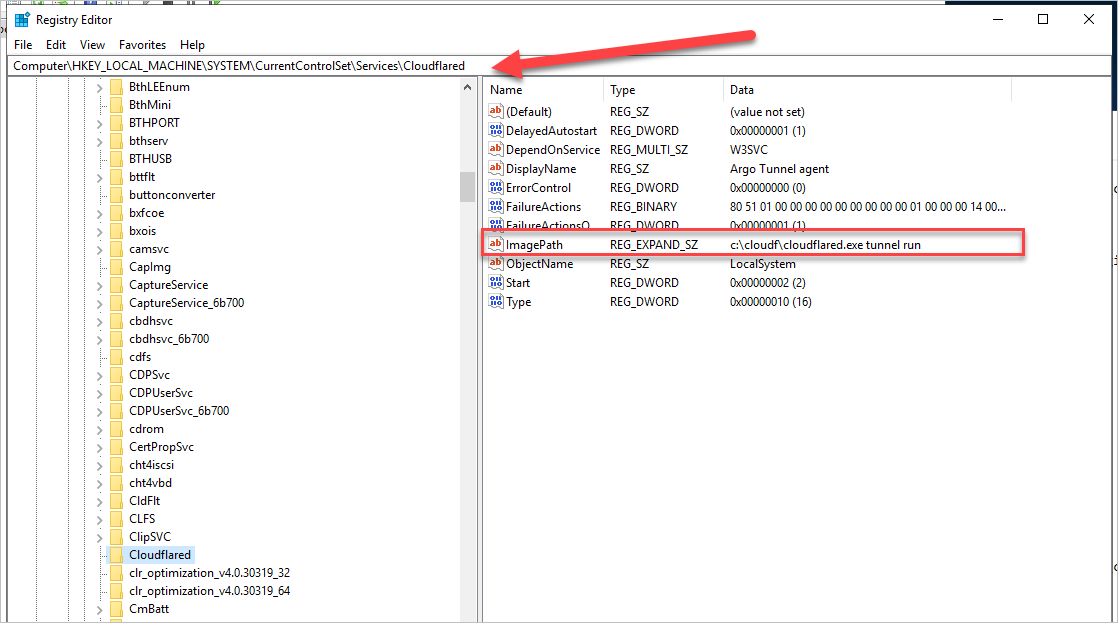
Task: Open the Favorites menu
Action: click(142, 44)
